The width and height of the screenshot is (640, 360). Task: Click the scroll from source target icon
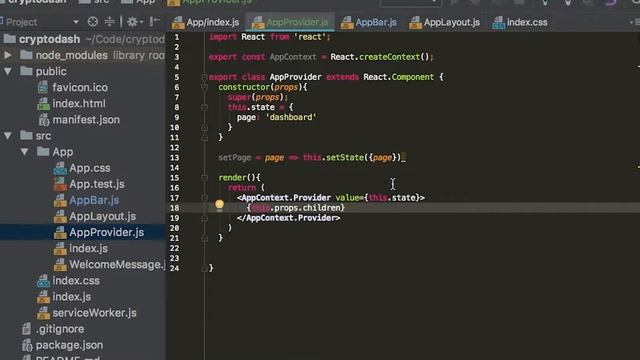coord(93,22)
